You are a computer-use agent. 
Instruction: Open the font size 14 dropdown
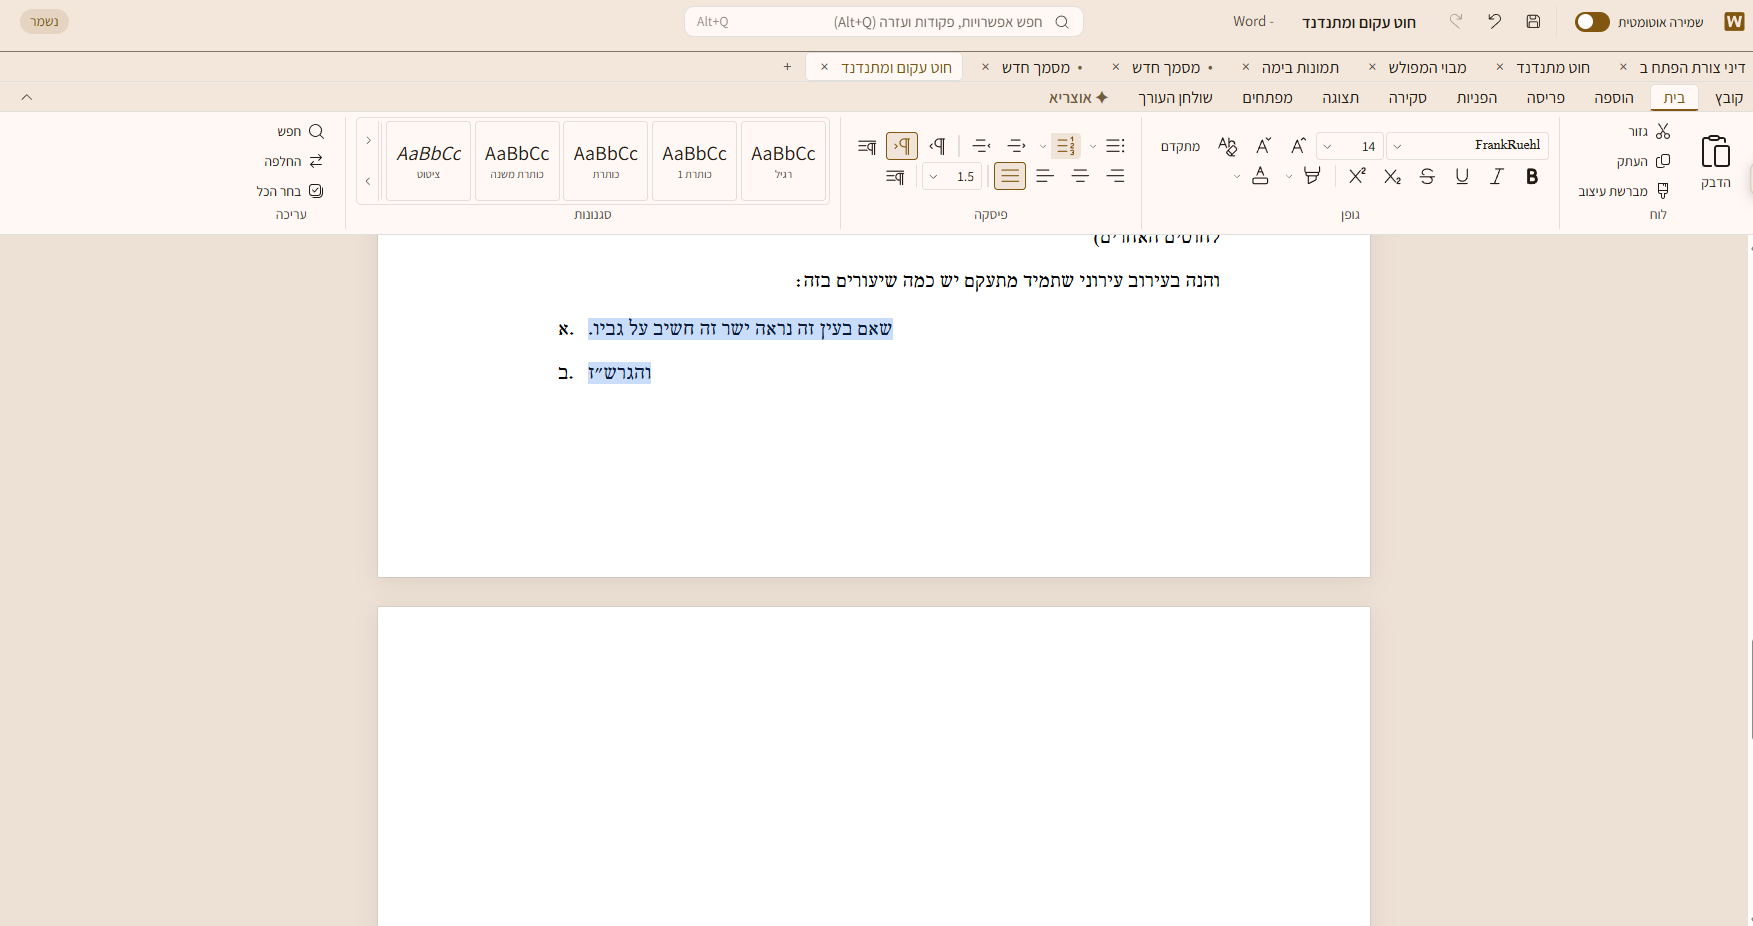1327,146
